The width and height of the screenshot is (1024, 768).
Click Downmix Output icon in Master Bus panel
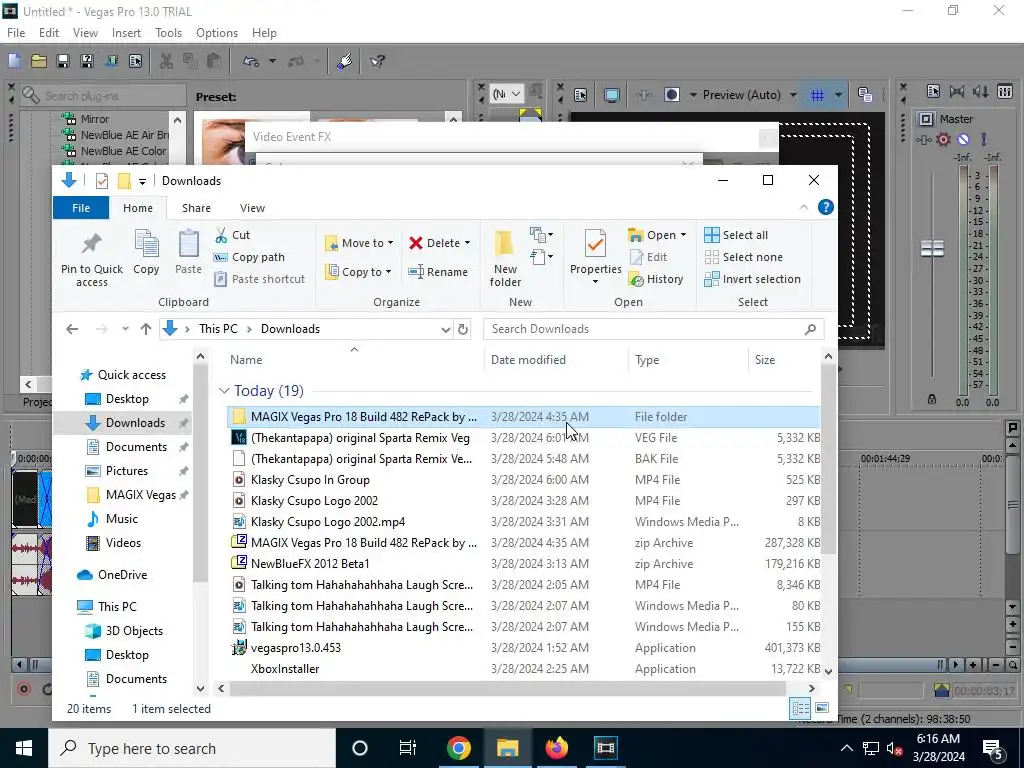(957, 91)
